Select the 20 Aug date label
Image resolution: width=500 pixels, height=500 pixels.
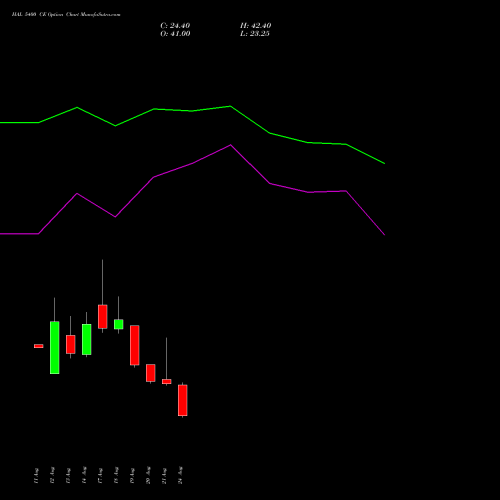click(148, 476)
